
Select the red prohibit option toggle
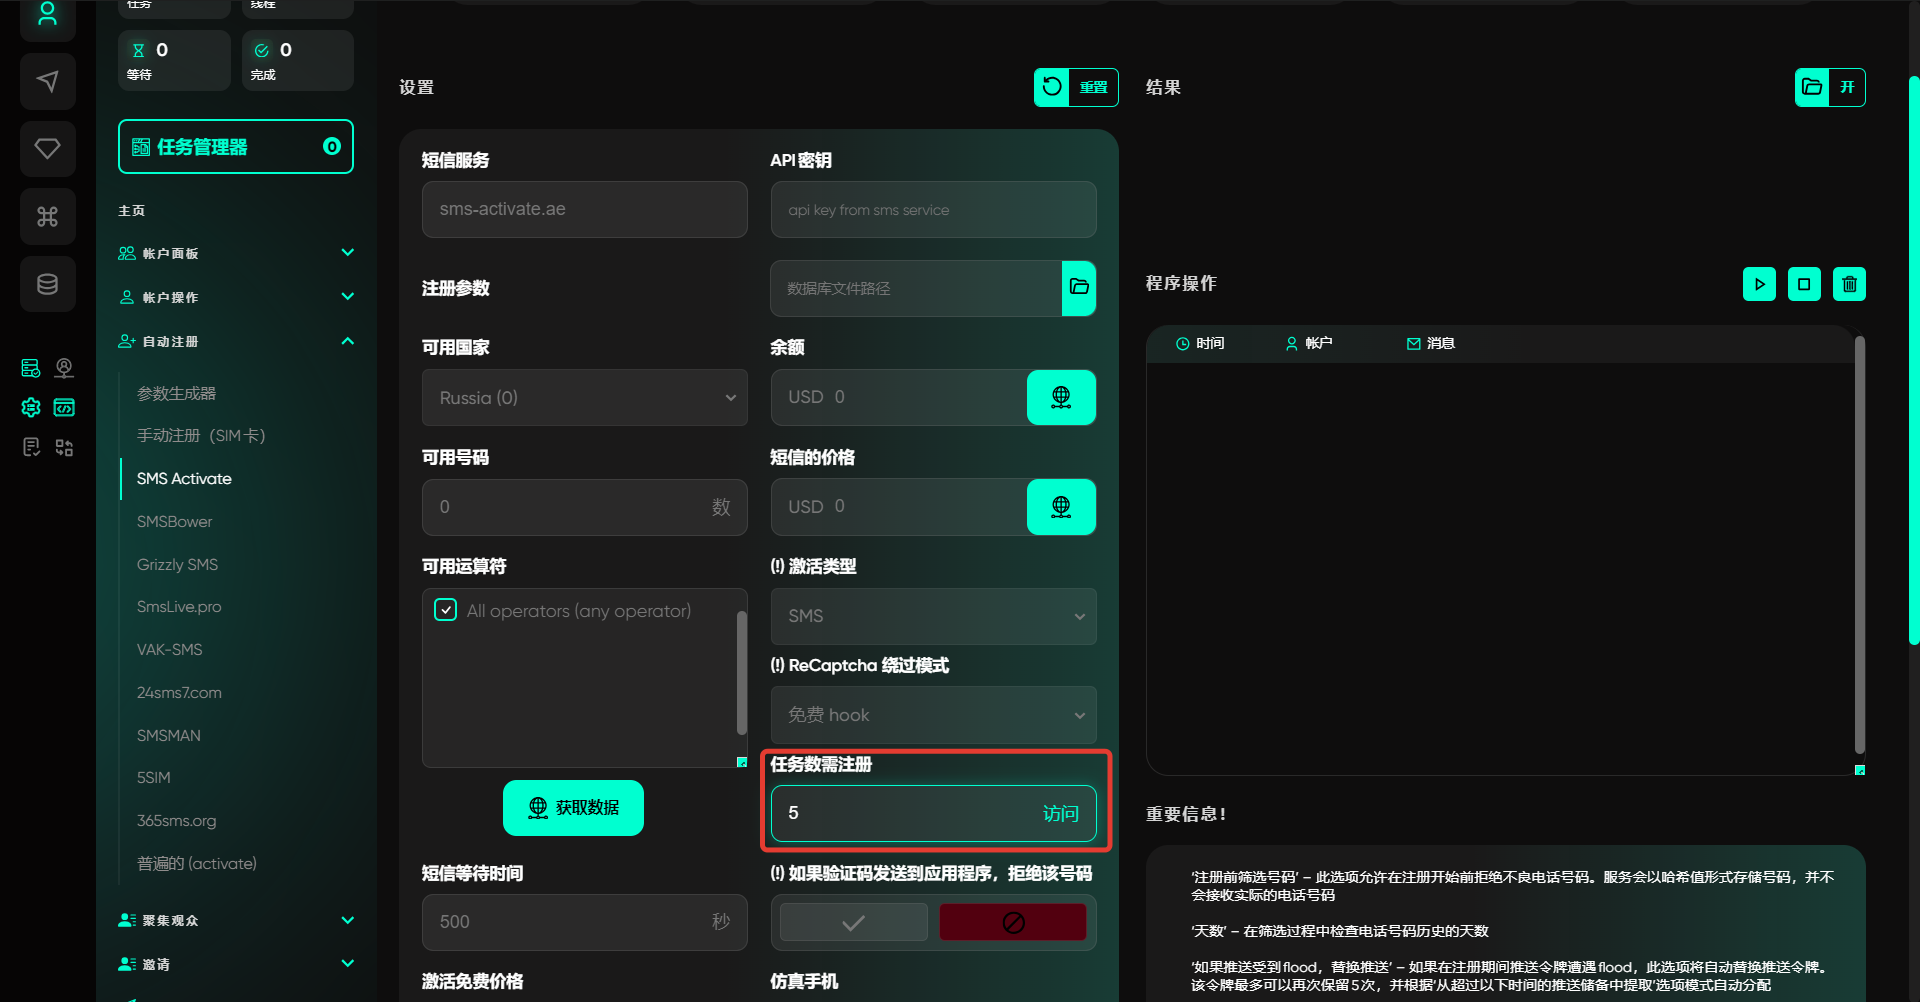pyautogui.click(x=1013, y=922)
